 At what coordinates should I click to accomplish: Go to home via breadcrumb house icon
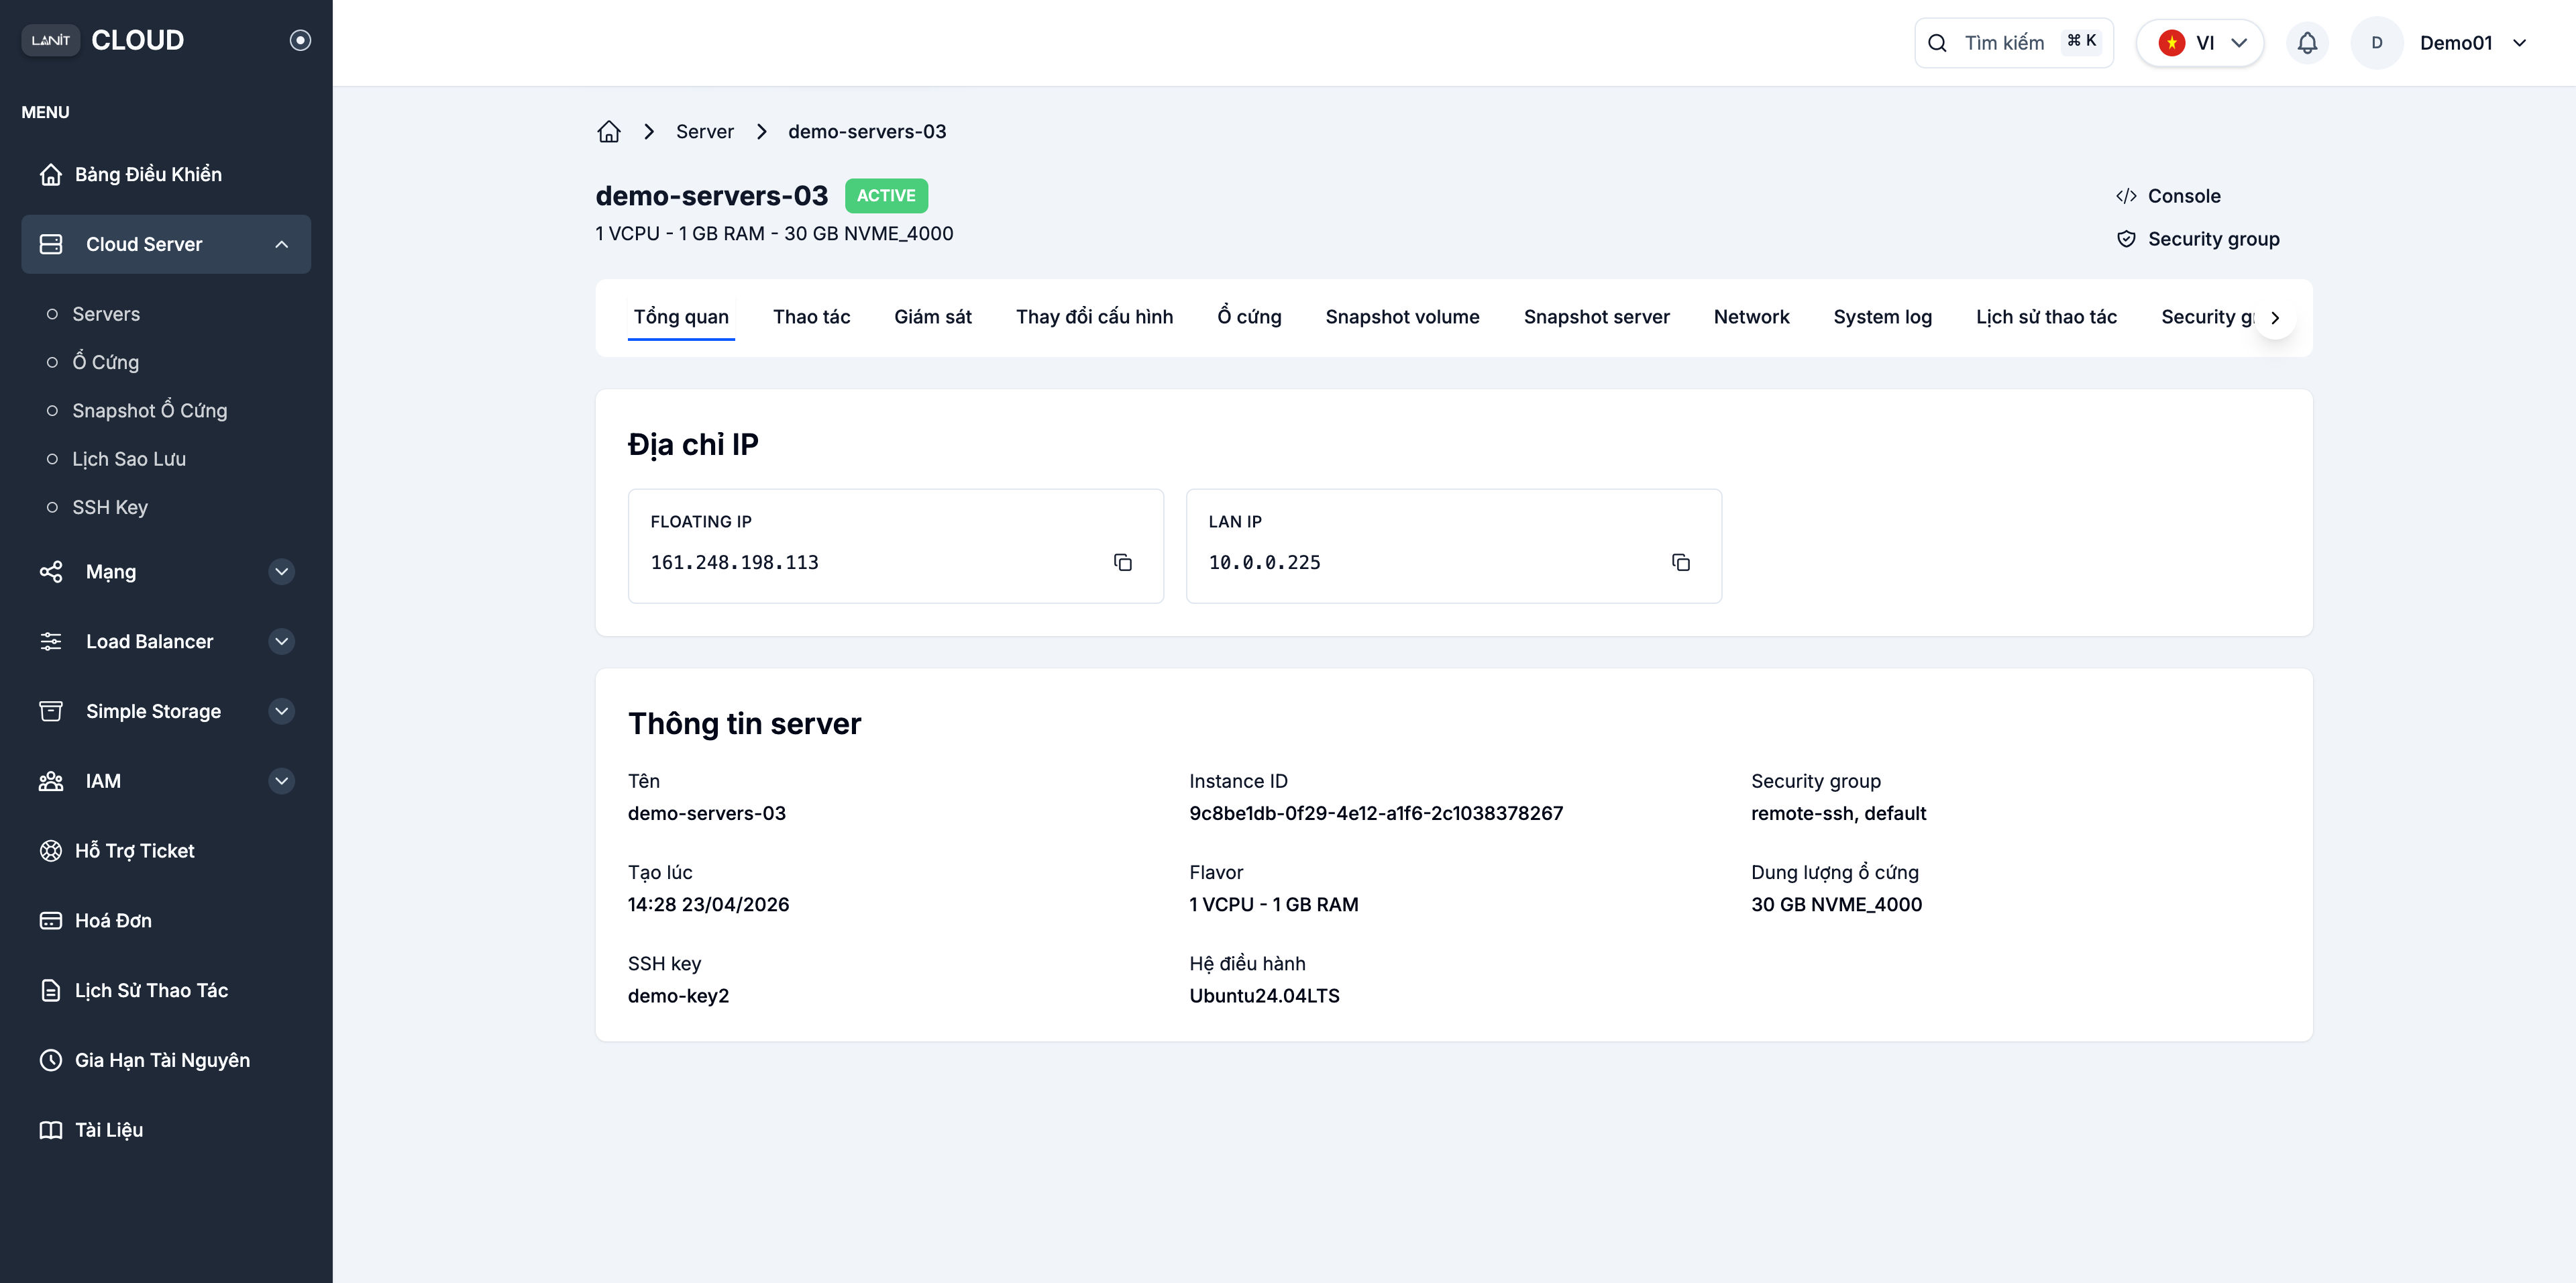point(609,132)
